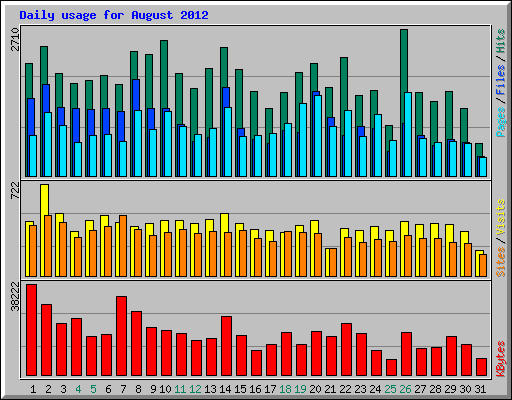Click the cyan pages bar for day 26
This screenshot has height=400, width=512.
408,135
